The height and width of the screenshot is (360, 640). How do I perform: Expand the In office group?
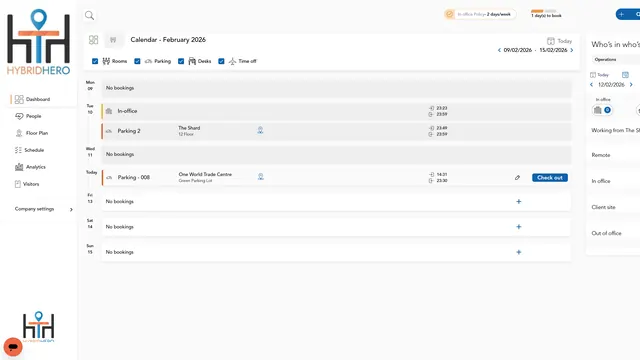click(x=601, y=181)
